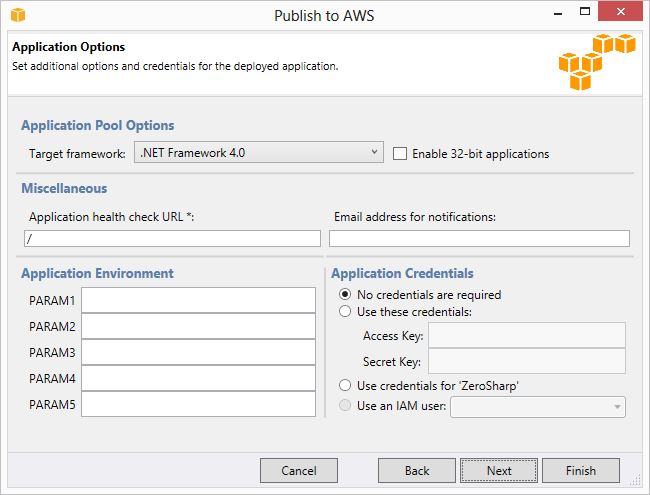Click the PARAM5 input field
The height and width of the screenshot is (495, 650).
pyautogui.click(x=199, y=404)
